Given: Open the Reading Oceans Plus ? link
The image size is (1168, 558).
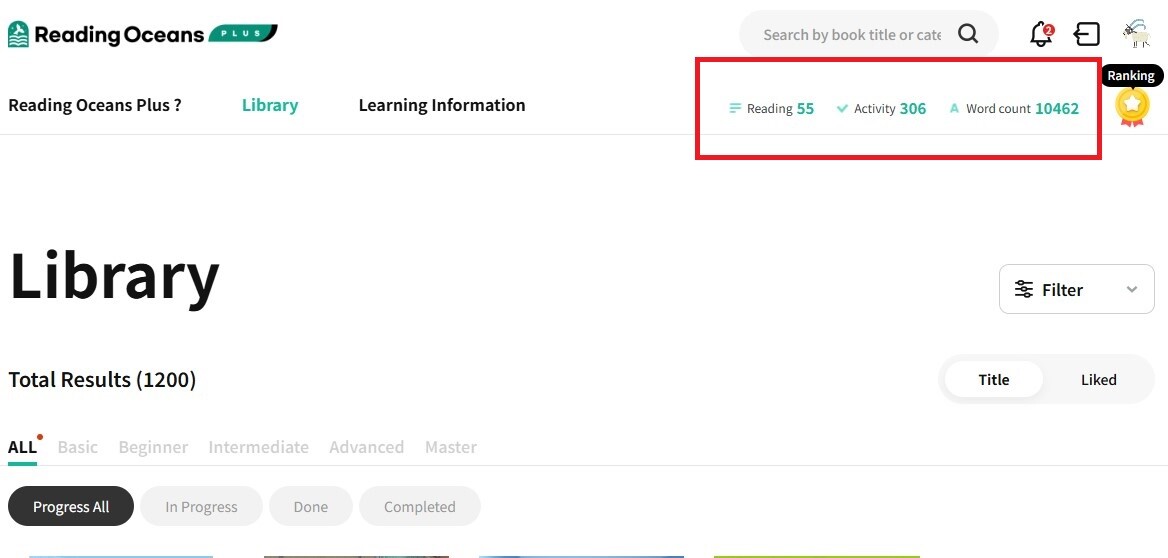Looking at the screenshot, I should coord(95,105).
